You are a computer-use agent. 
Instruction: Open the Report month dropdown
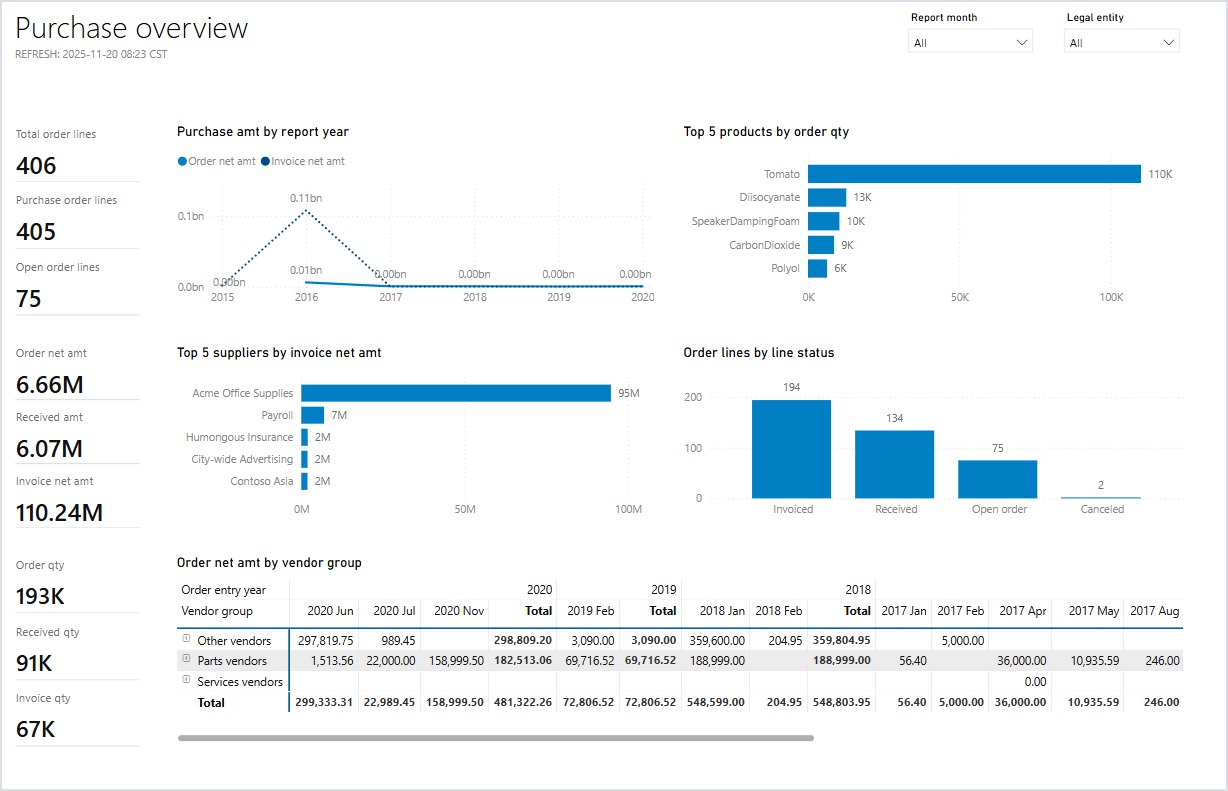tap(970, 42)
